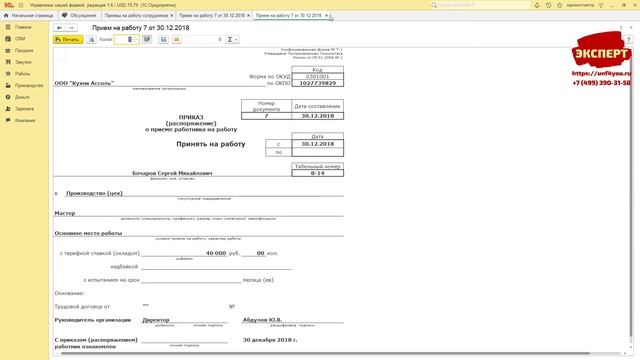Adjust copies with the spinner arrows
This screenshot has width=640, height=360.
[x=136, y=40]
